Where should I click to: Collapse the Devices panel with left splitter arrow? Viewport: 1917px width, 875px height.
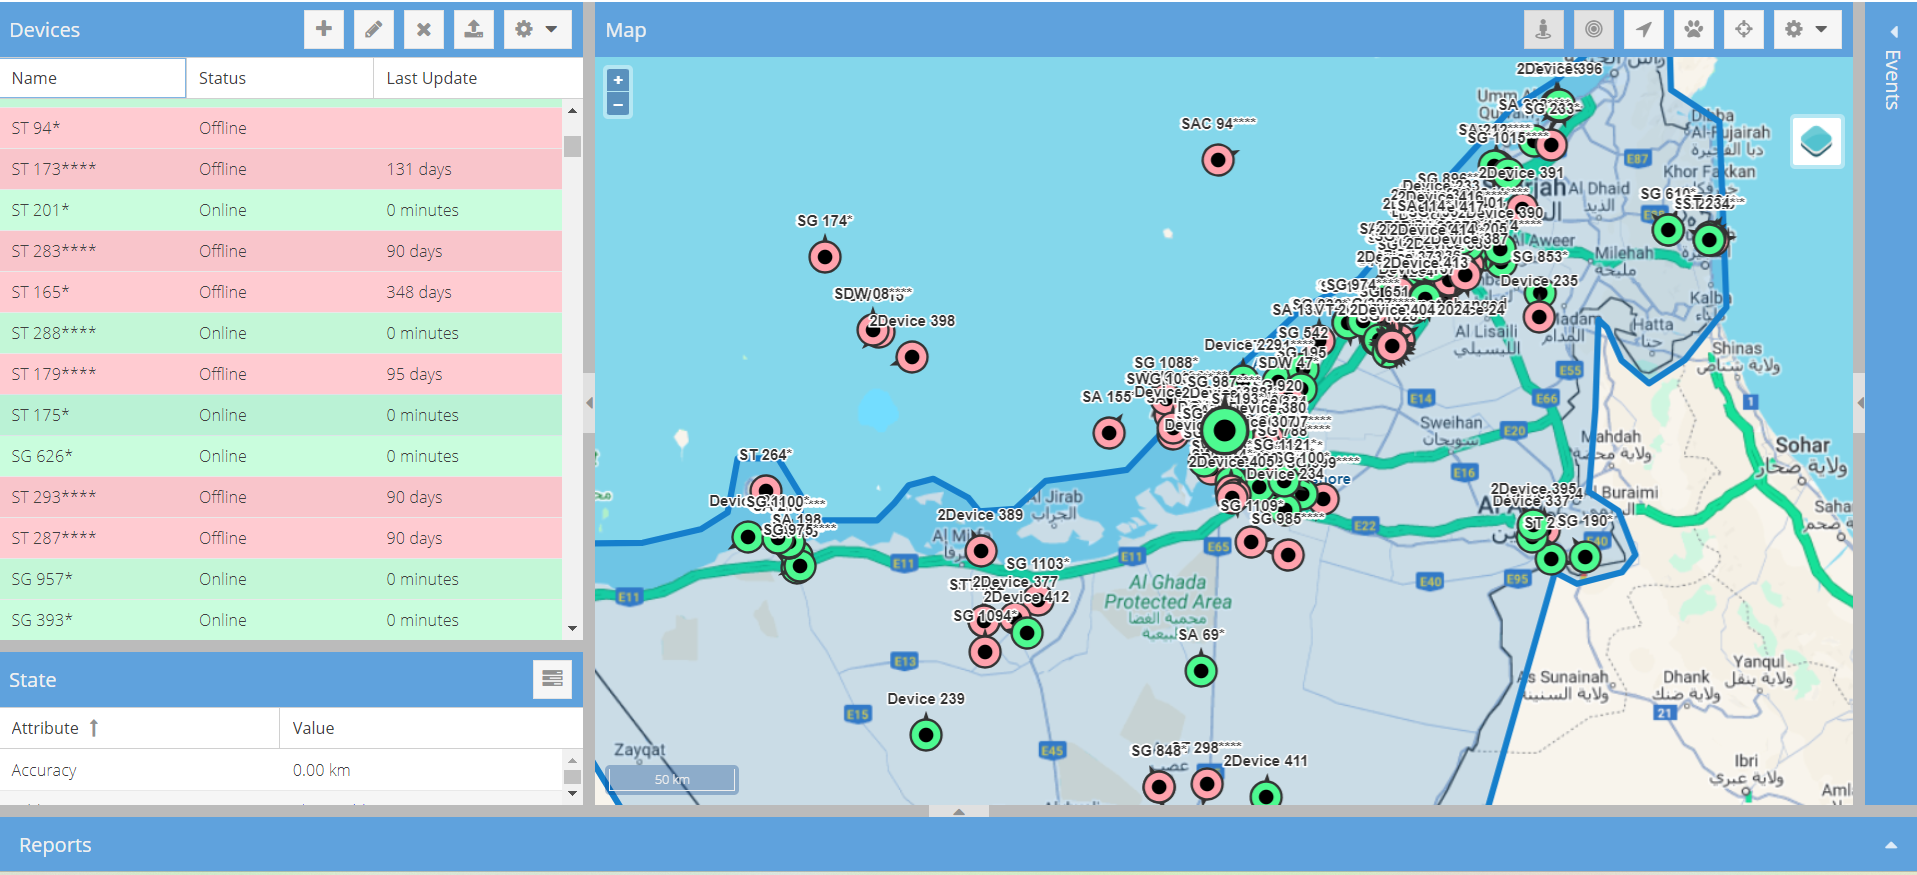click(x=589, y=403)
